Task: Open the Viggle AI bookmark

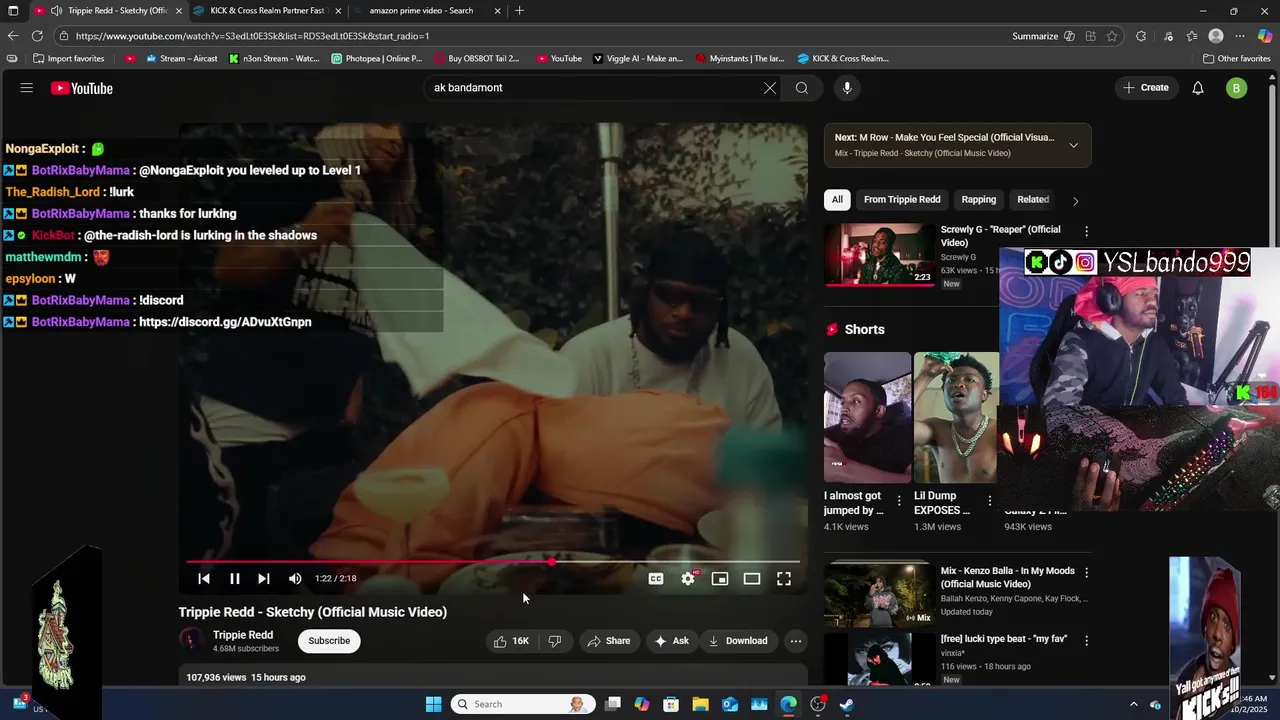Action: click(x=638, y=58)
